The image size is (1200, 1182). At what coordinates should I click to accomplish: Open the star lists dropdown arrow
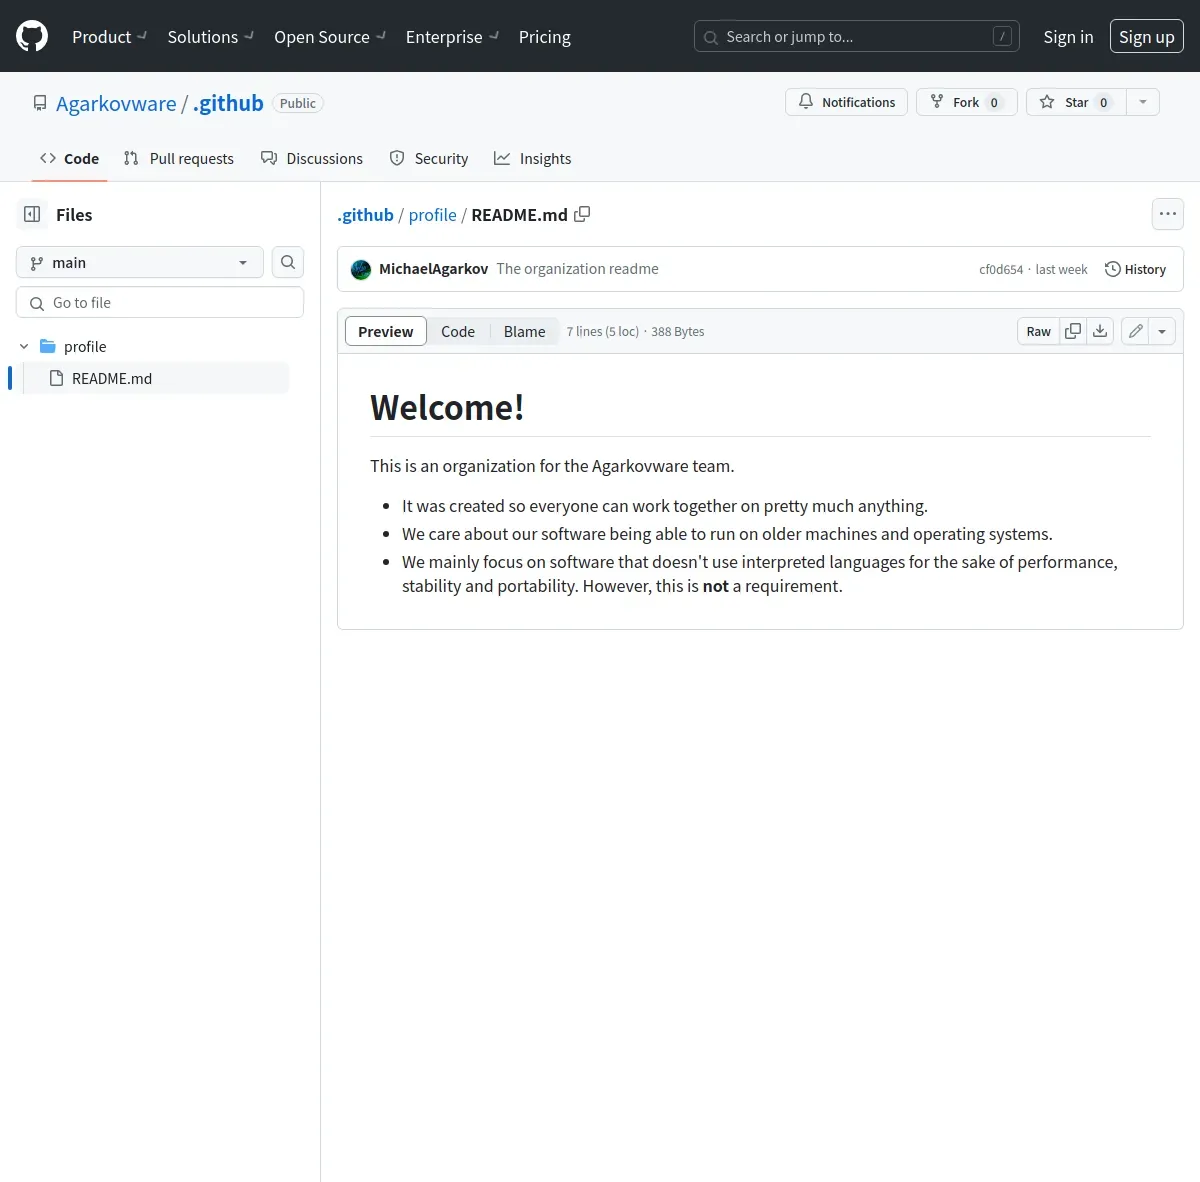pos(1143,102)
